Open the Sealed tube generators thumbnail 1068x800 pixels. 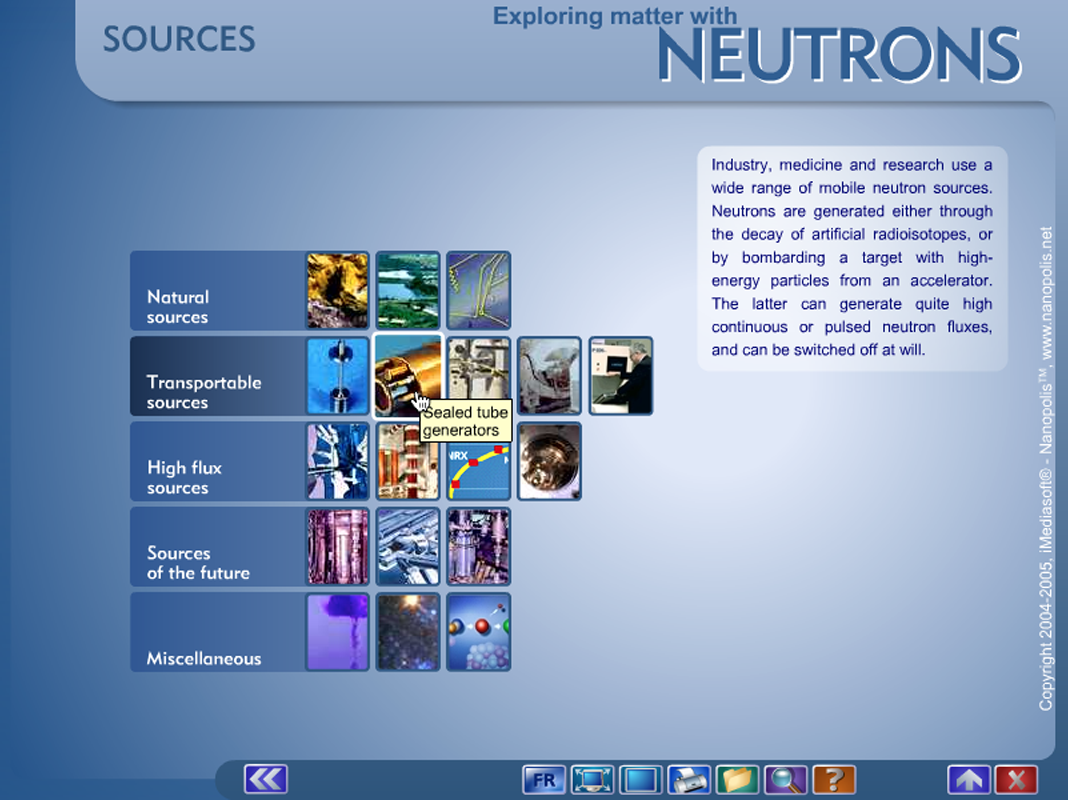coord(407,376)
